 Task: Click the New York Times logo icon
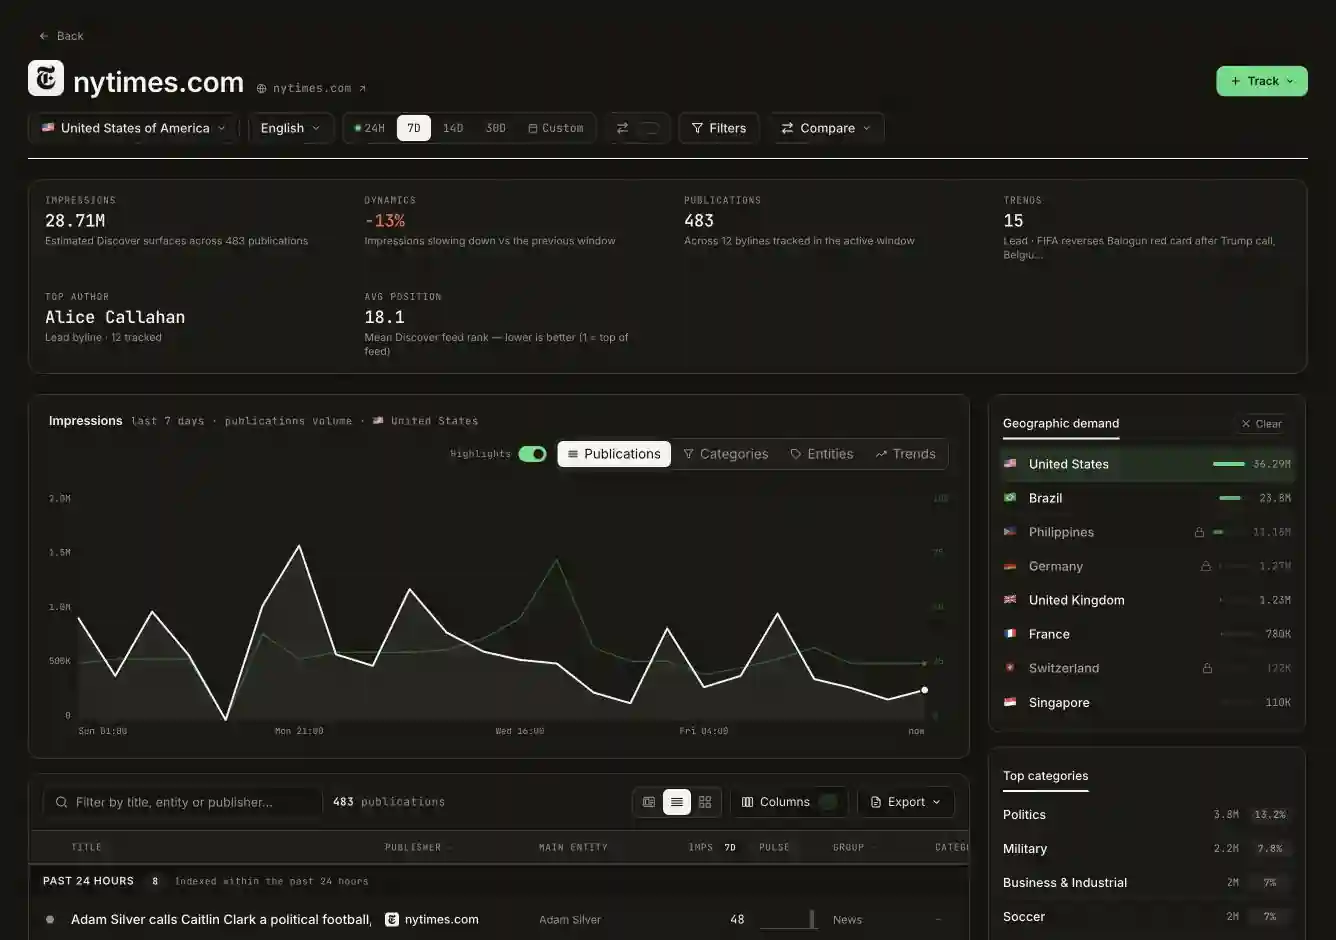[46, 79]
